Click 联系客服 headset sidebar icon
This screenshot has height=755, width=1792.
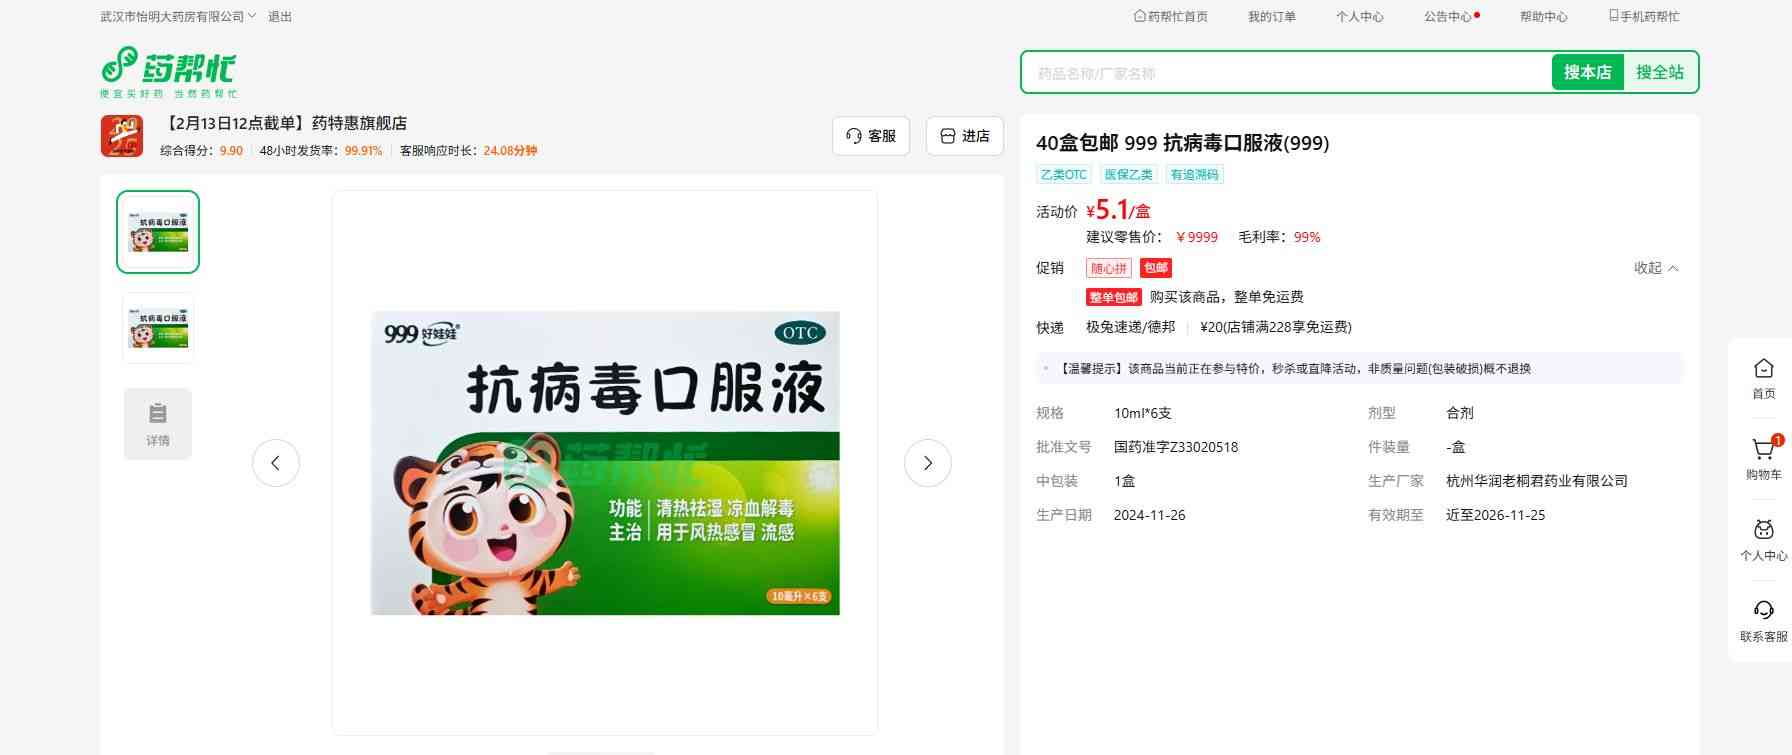pyautogui.click(x=1763, y=612)
